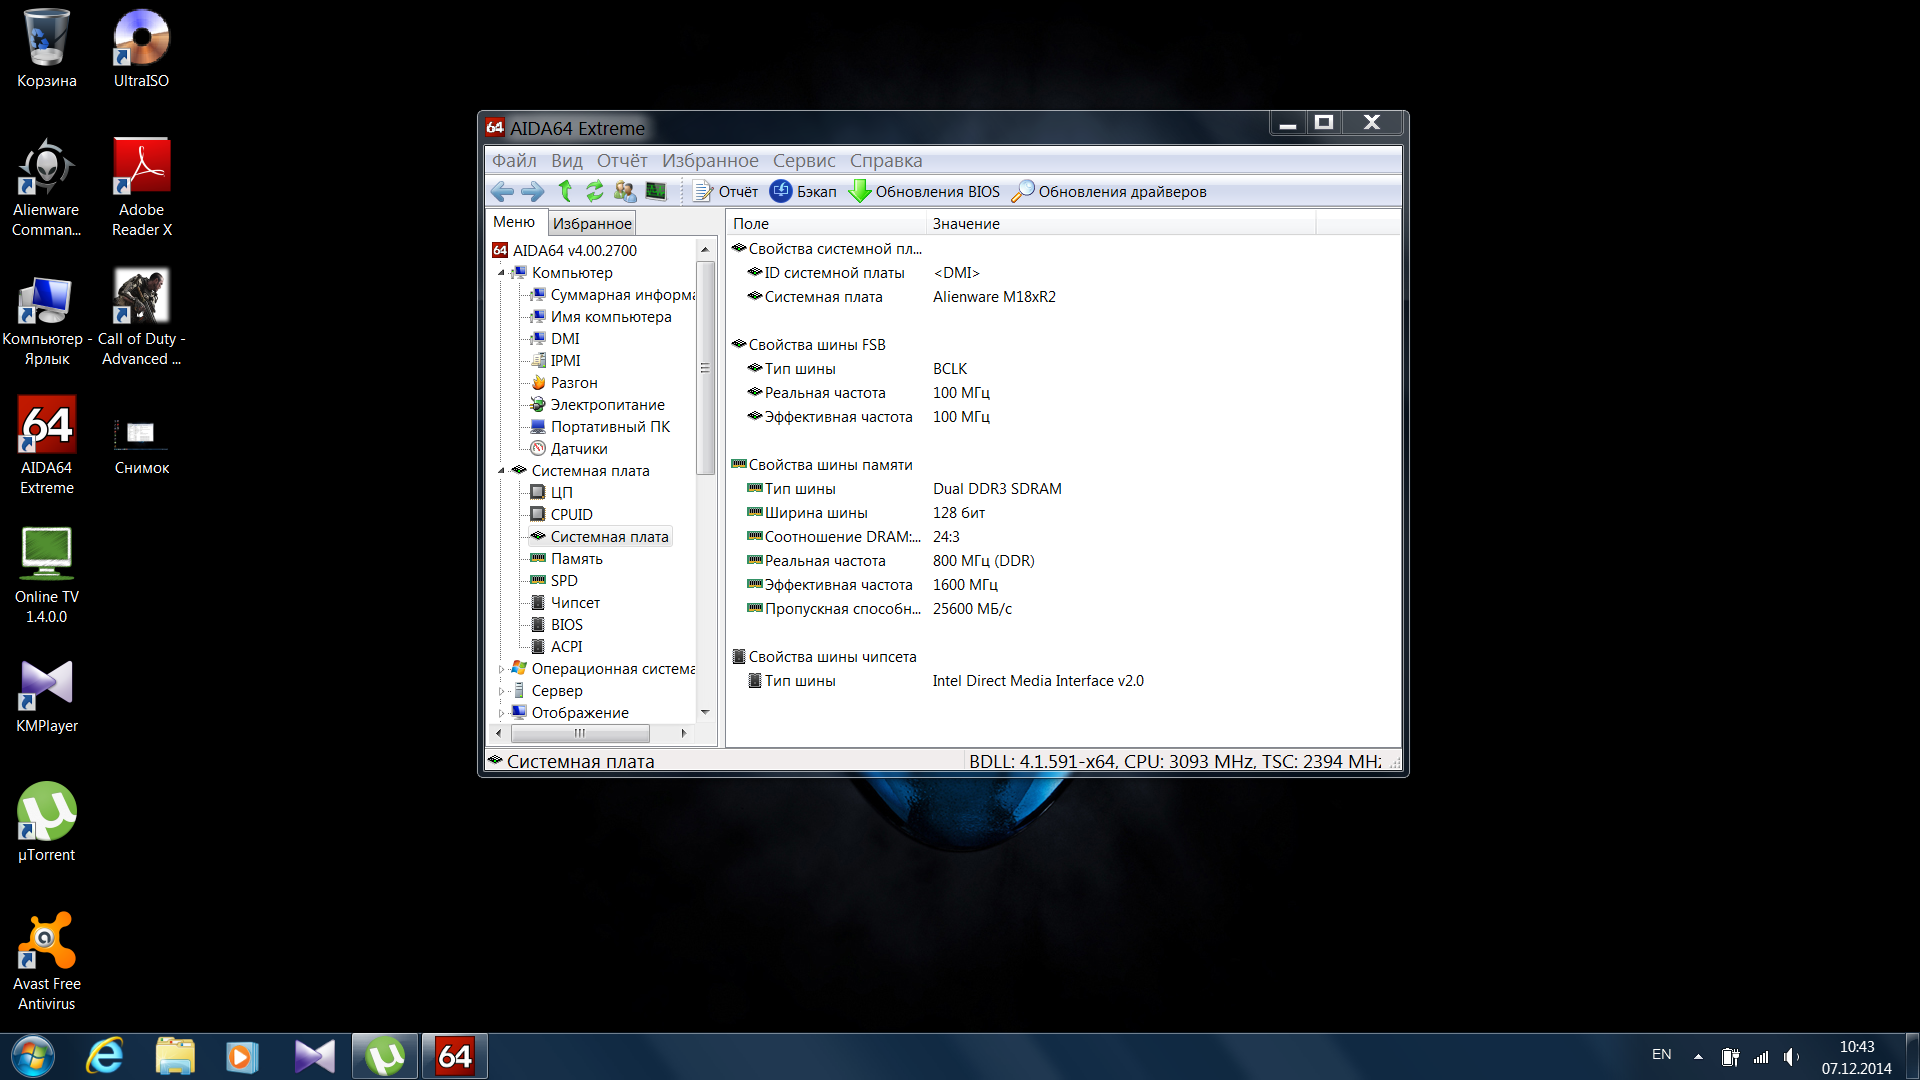Click the tree panel vertical scrollbar down arrow

[705, 712]
